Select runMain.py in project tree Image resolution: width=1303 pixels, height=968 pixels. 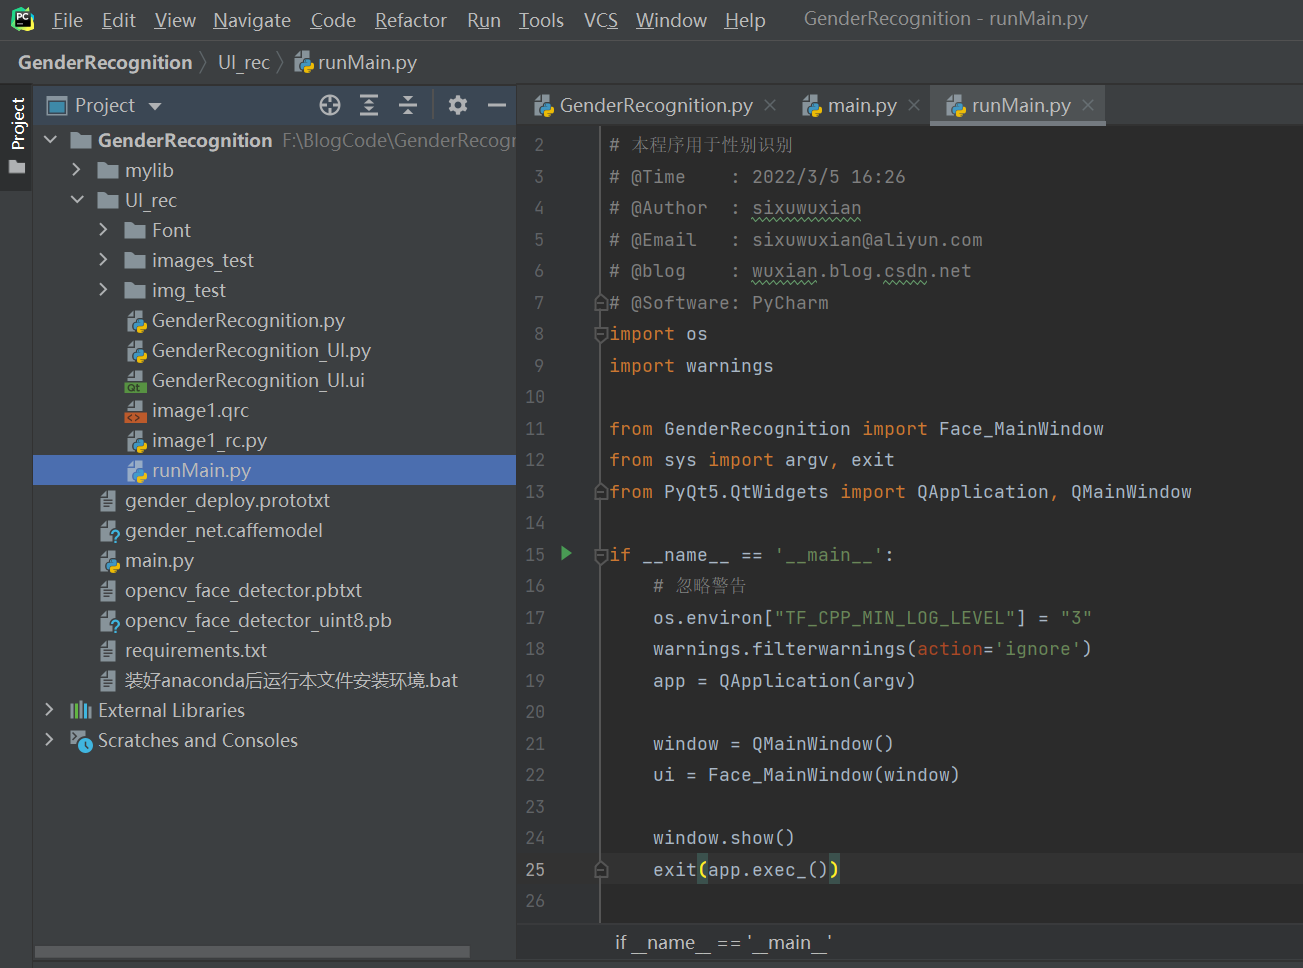[x=274, y=470]
